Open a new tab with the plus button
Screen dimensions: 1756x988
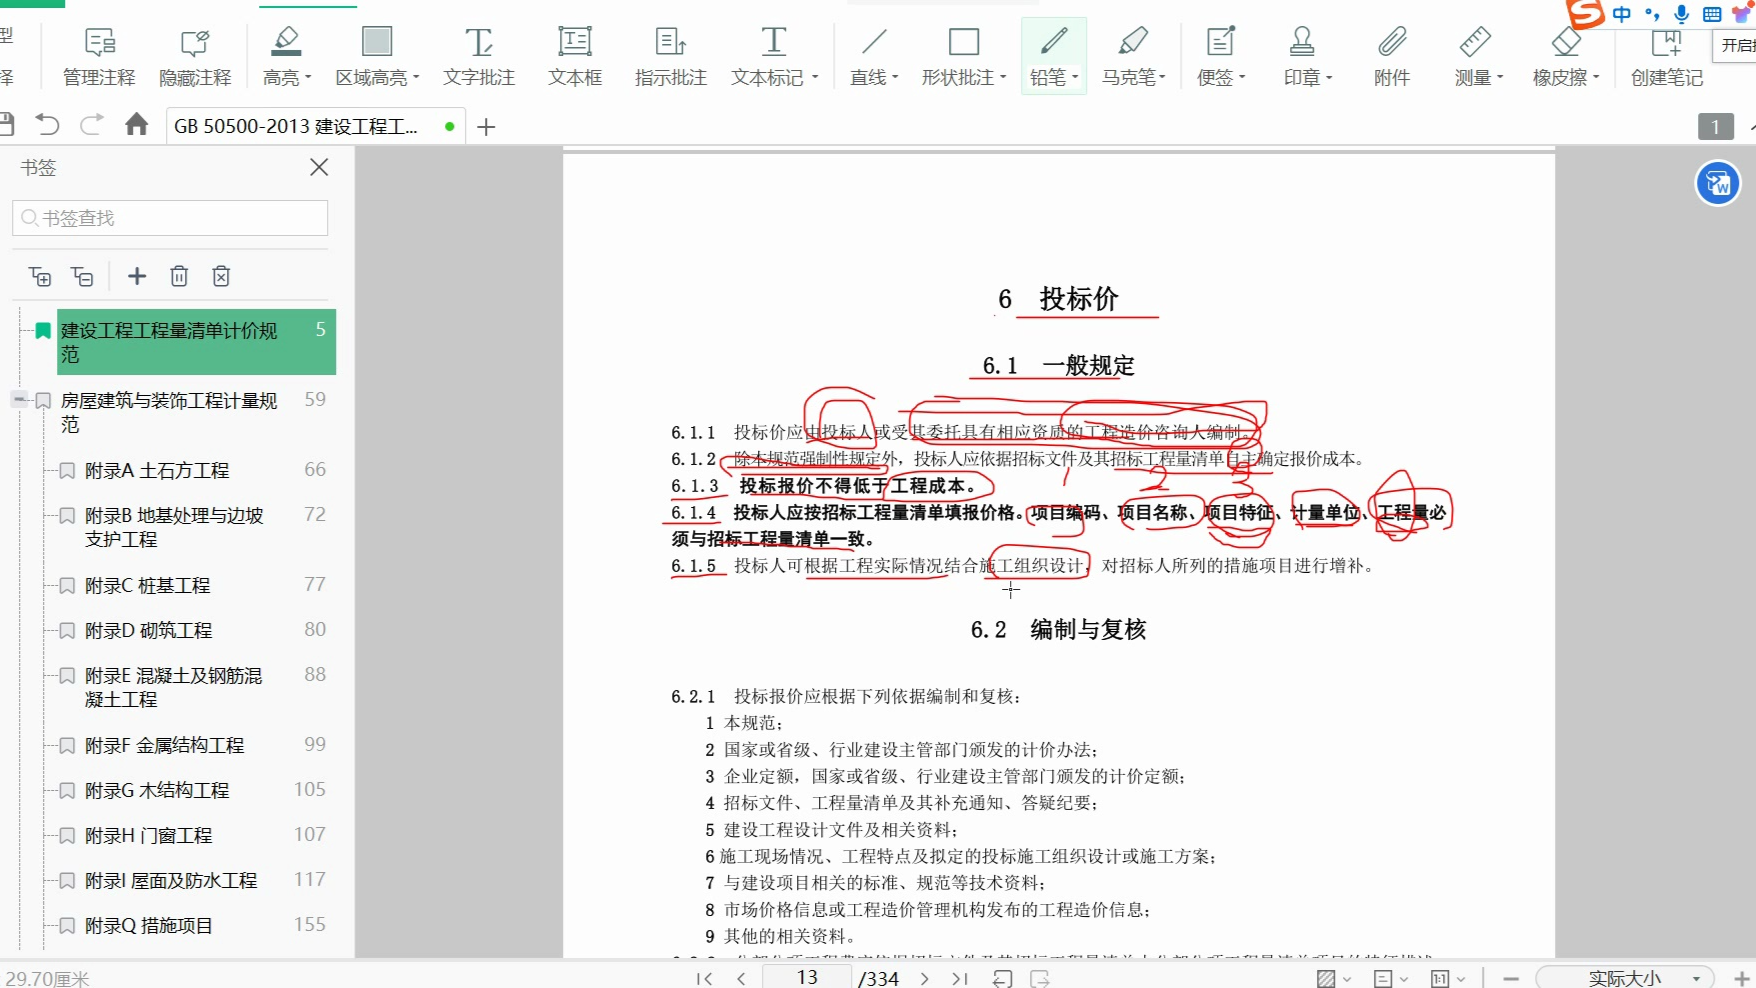[487, 127]
